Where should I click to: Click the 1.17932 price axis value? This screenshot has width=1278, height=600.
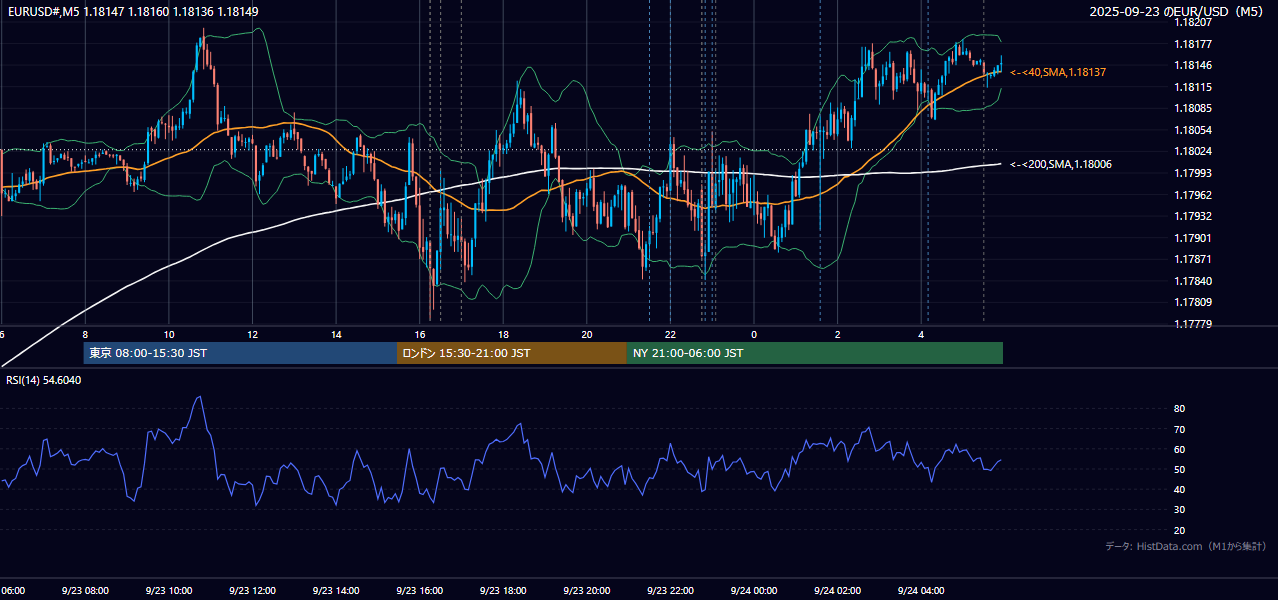(1194, 216)
